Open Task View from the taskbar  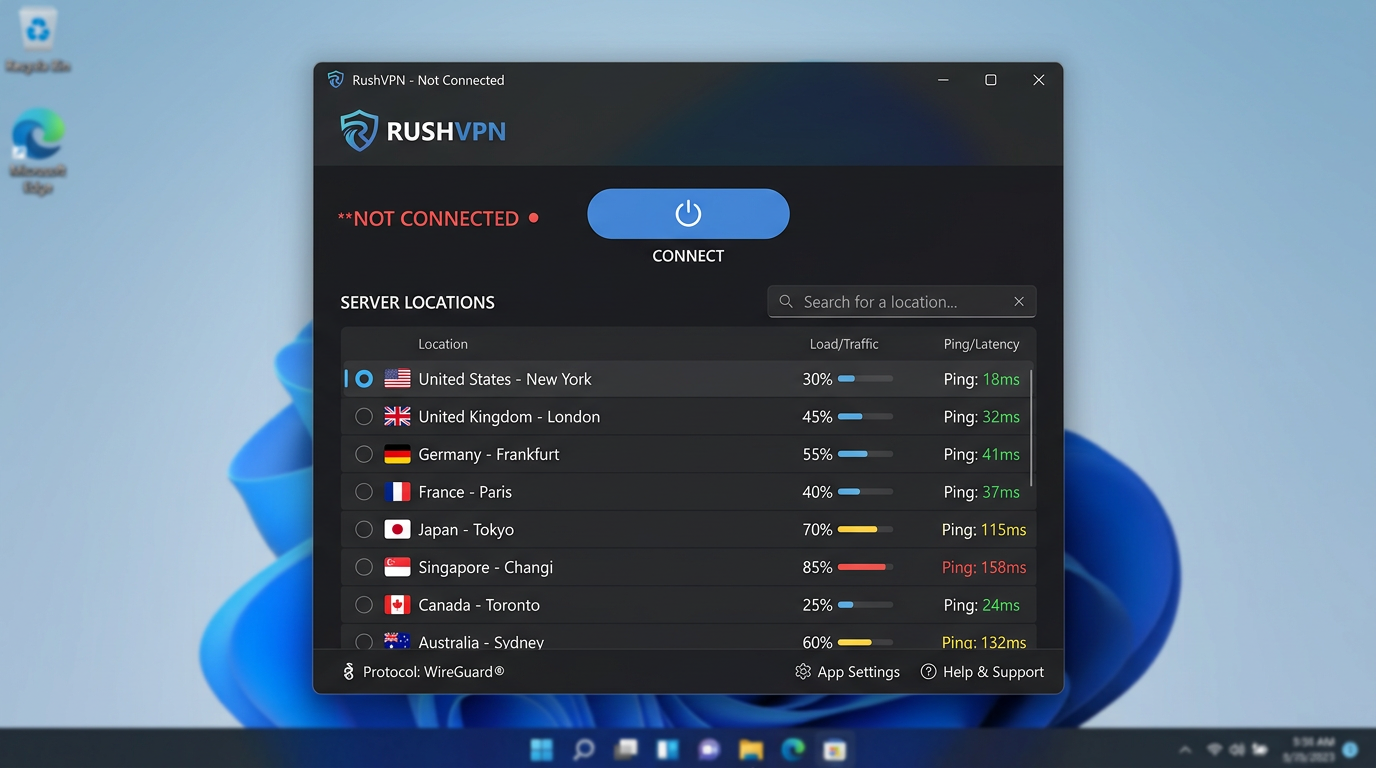[626, 749]
